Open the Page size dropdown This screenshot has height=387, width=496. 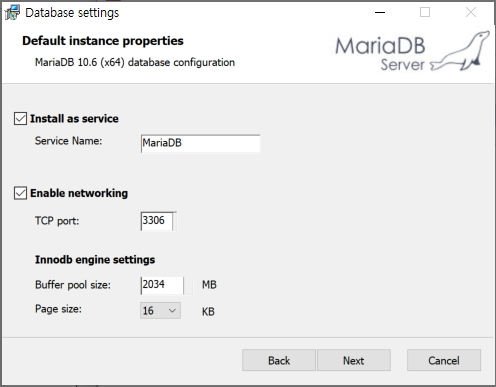tap(160, 311)
